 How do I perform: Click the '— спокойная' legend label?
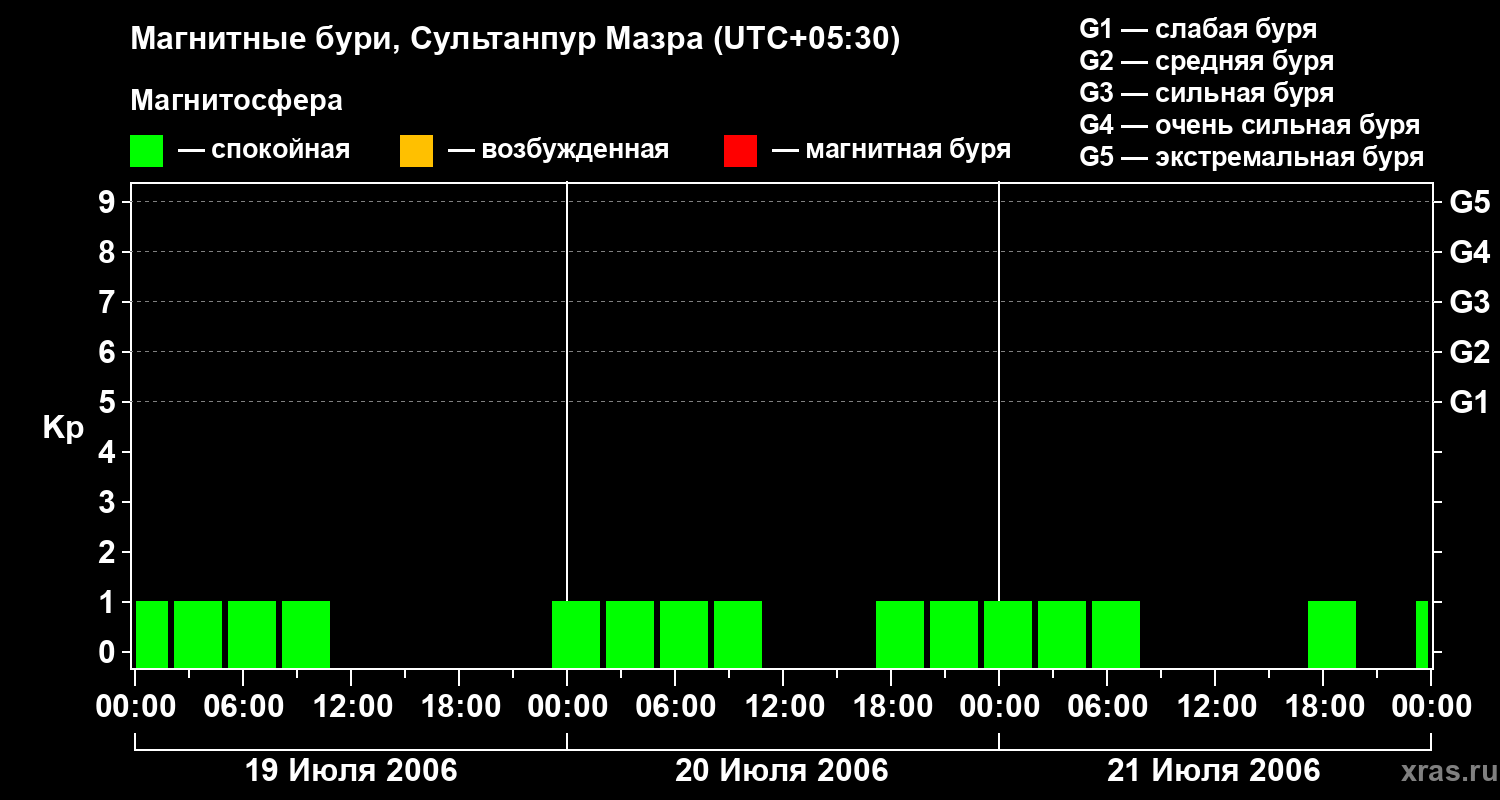coord(264,150)
